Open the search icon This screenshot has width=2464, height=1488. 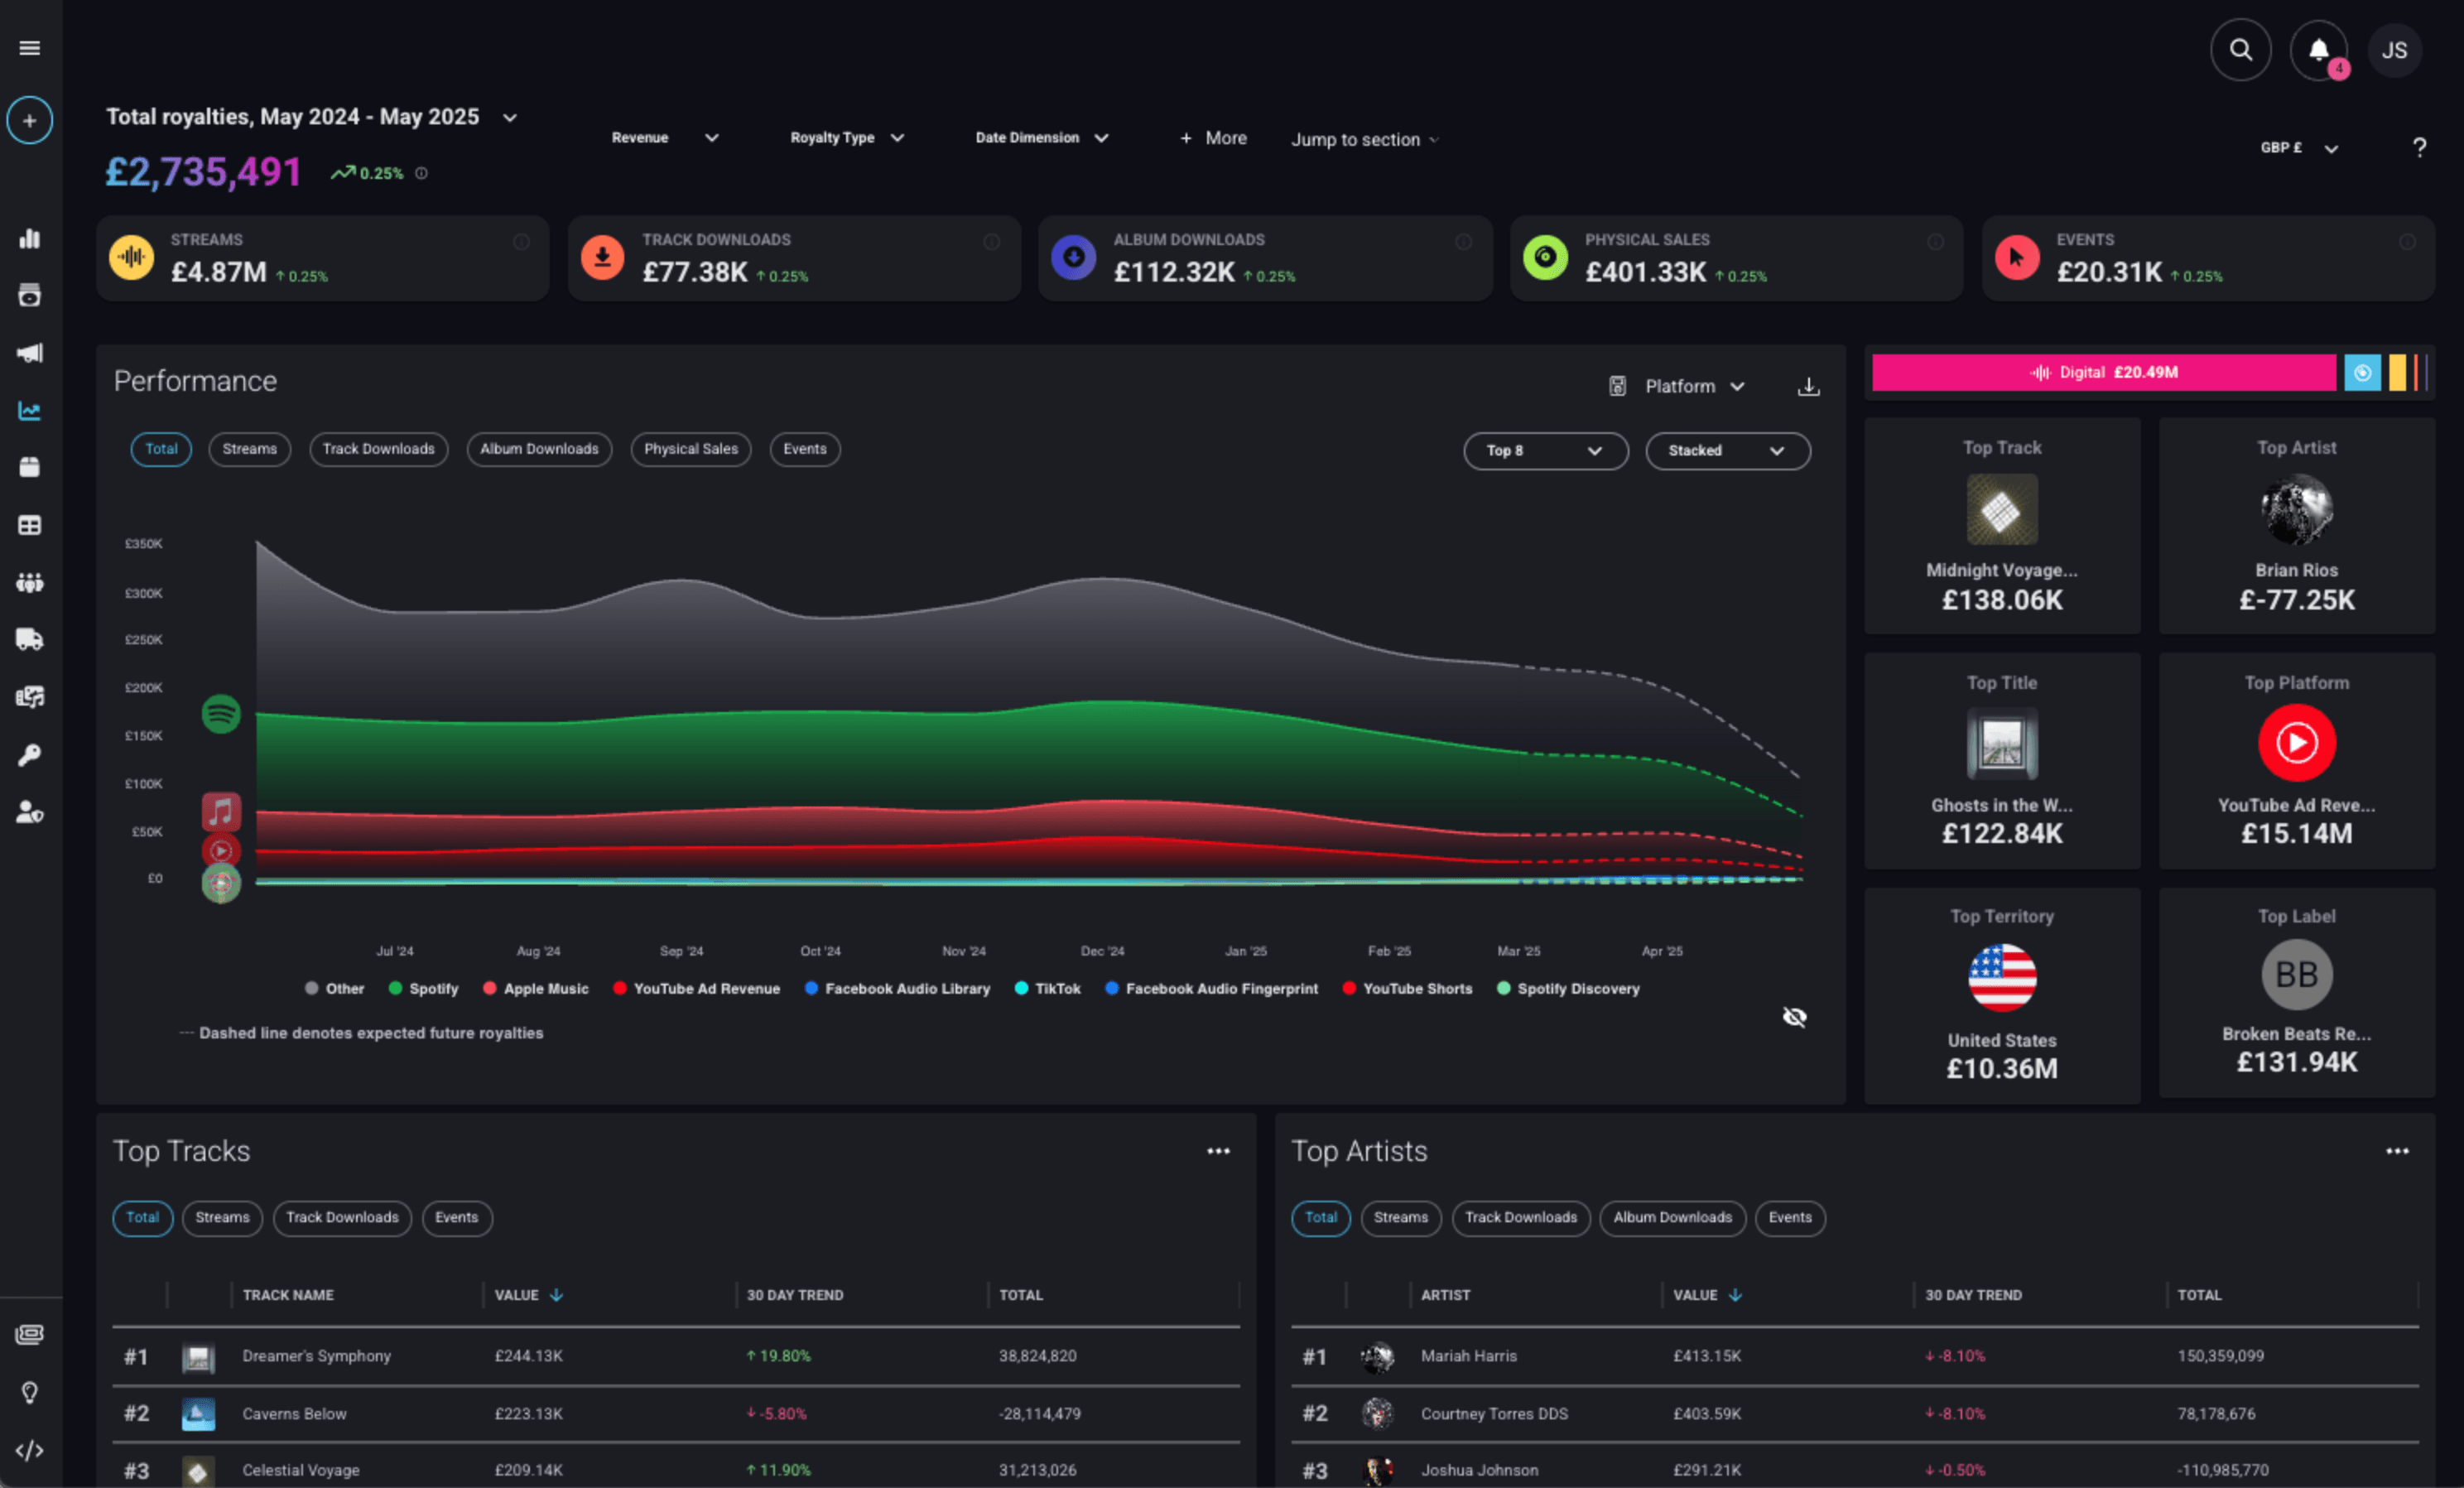click(x=2241, y=49)
